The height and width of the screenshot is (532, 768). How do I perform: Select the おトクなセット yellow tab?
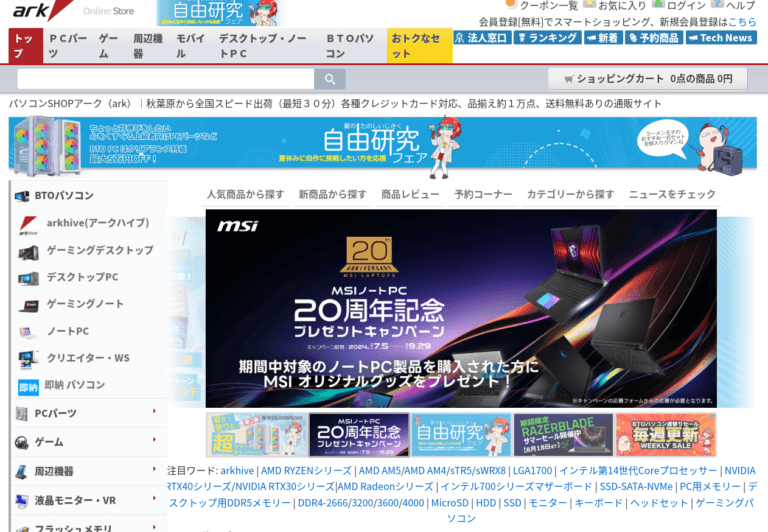(419, 46)
